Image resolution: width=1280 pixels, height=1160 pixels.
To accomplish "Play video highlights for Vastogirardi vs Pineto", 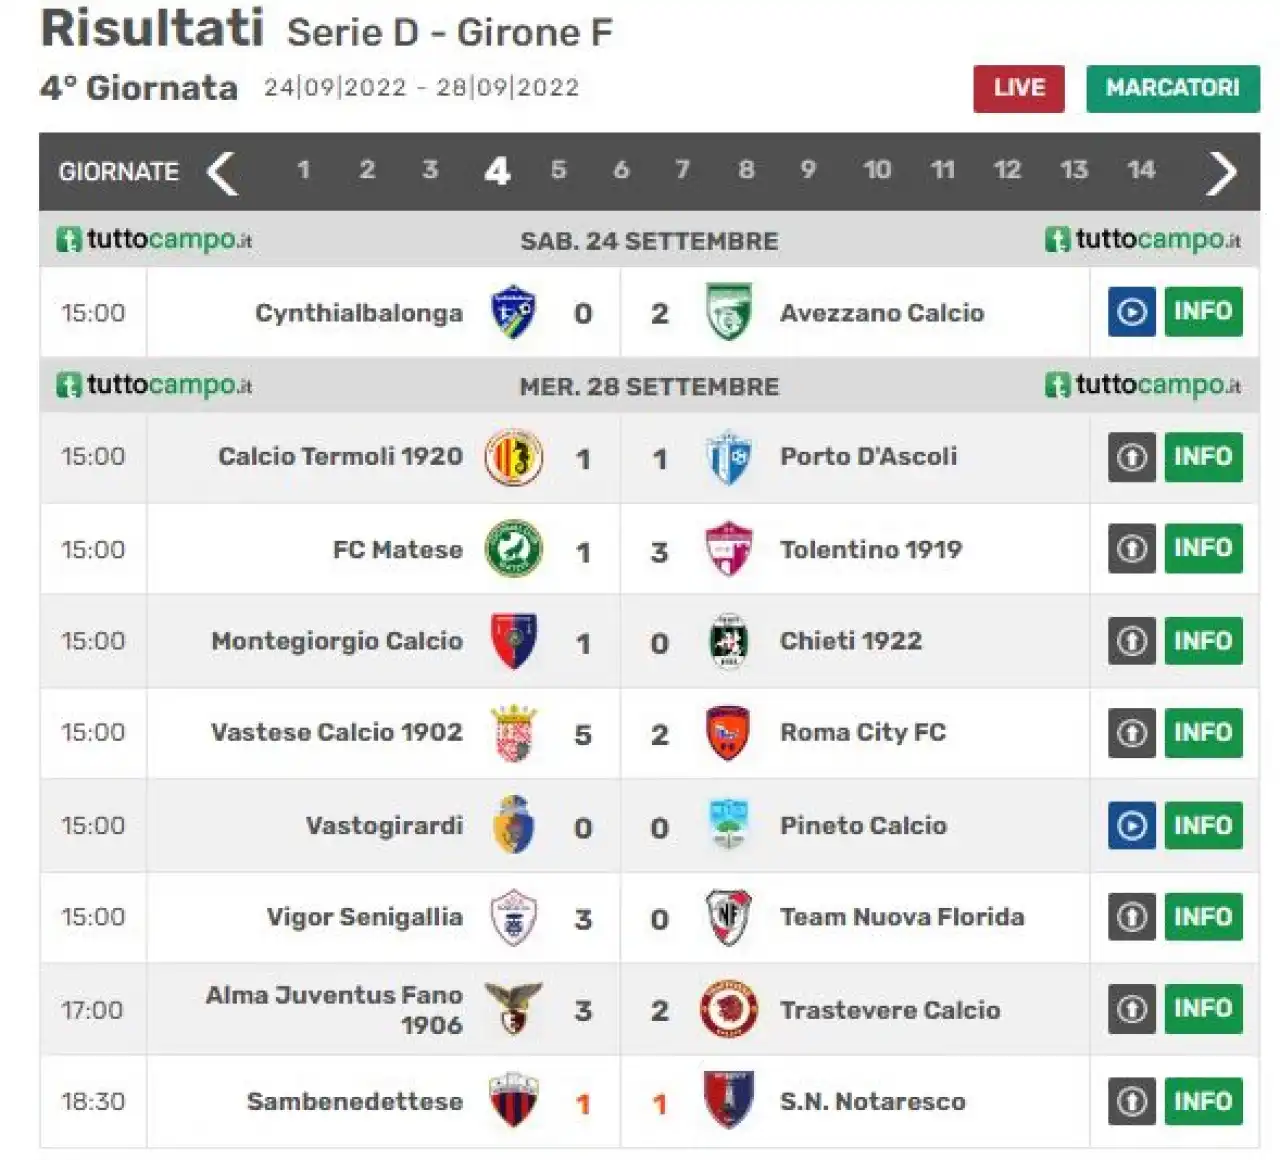I will 1132,825.
